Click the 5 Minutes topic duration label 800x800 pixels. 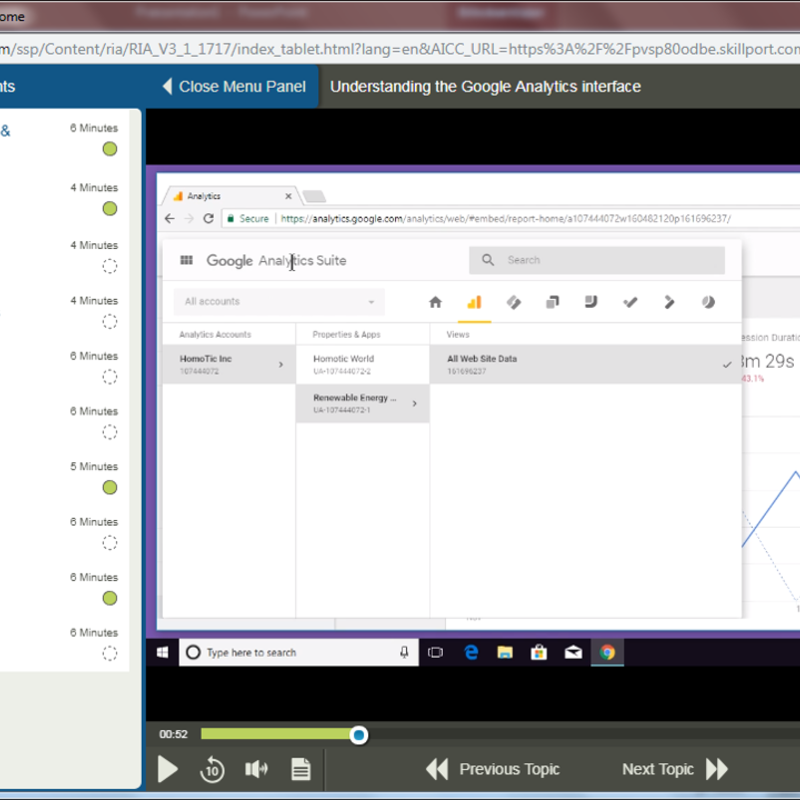(x=94, y=466)
